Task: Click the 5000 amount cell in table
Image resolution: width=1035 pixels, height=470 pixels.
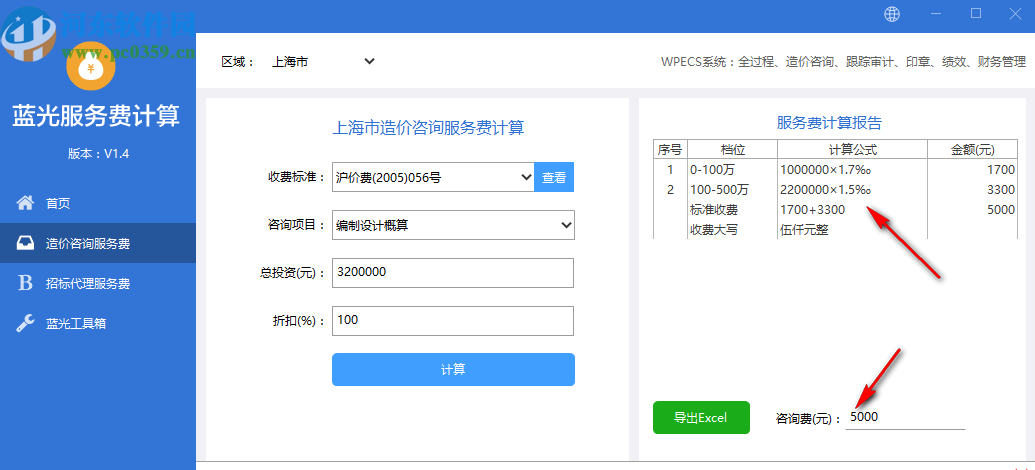Action: 972,210
